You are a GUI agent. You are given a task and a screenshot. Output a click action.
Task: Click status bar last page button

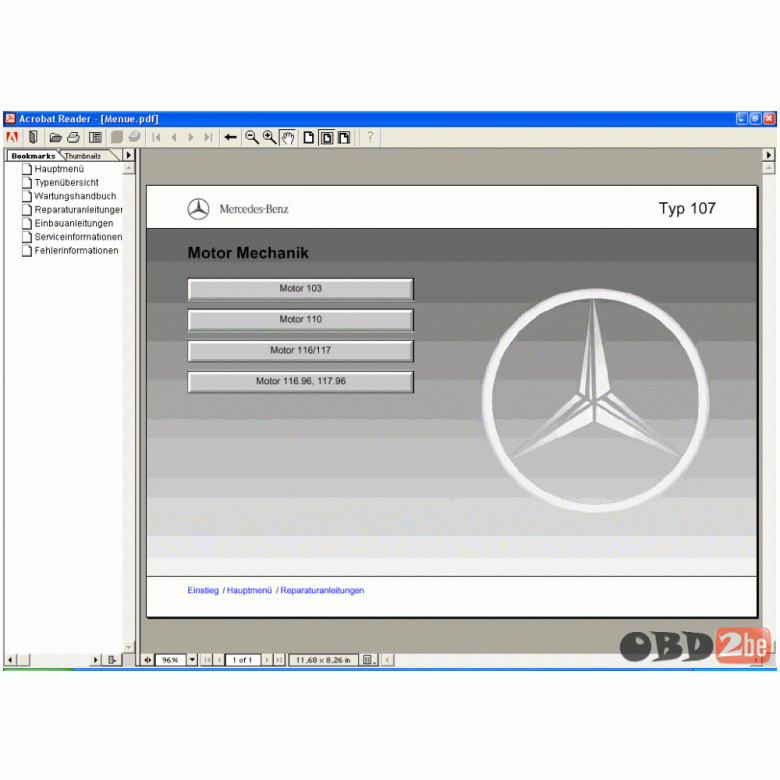[279, 660]
